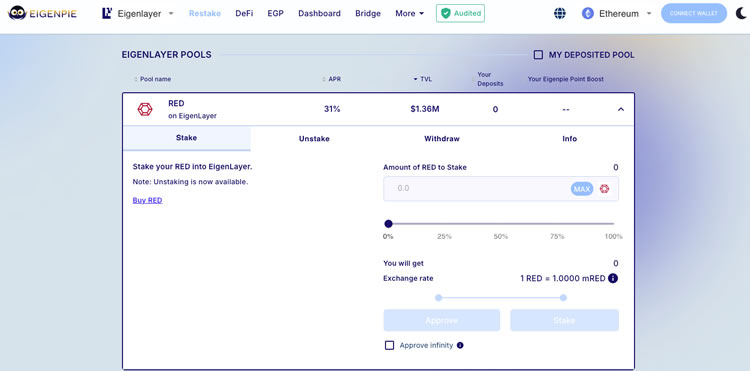Viewport: 750px width, 371px height.
Task: Open the language globe icon
Action: pos(560,13)
